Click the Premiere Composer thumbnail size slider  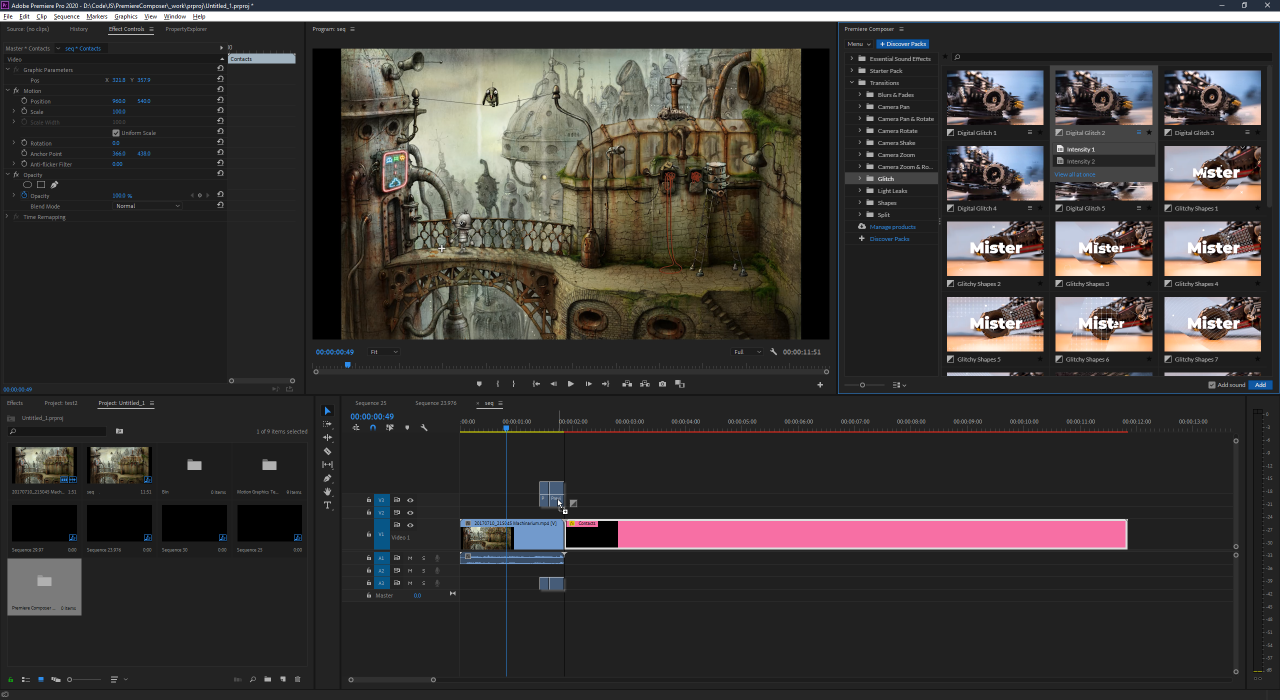pyautogui.click(x=863, y=385)
